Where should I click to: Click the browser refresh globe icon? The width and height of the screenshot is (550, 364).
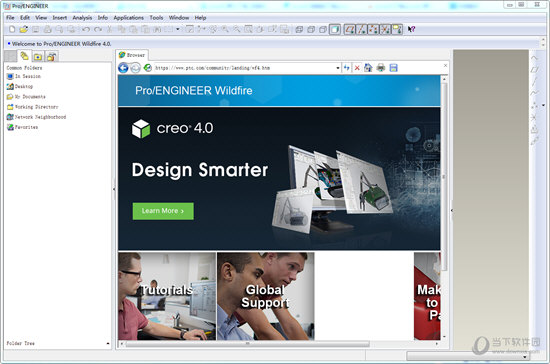148,68
